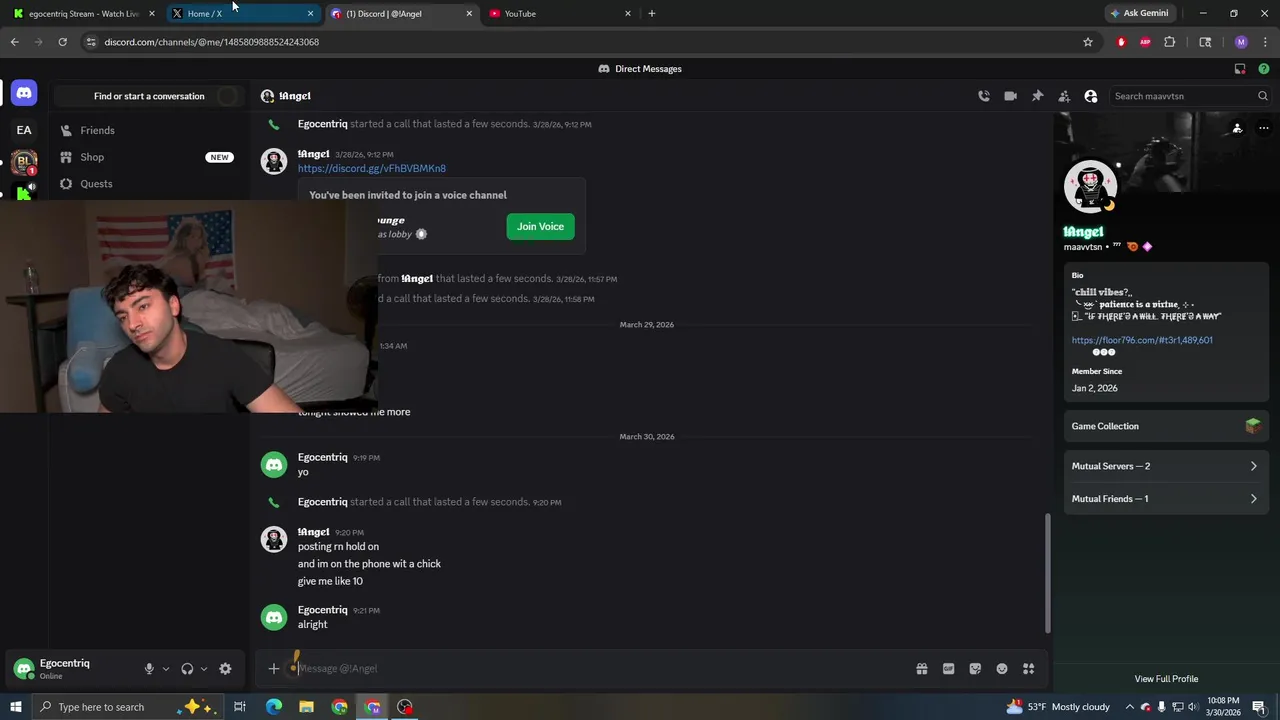Viewport: 1280px width, 720px height.
Task: Show hidden system tray icons chevron
Action: (x=1130, y=707)
